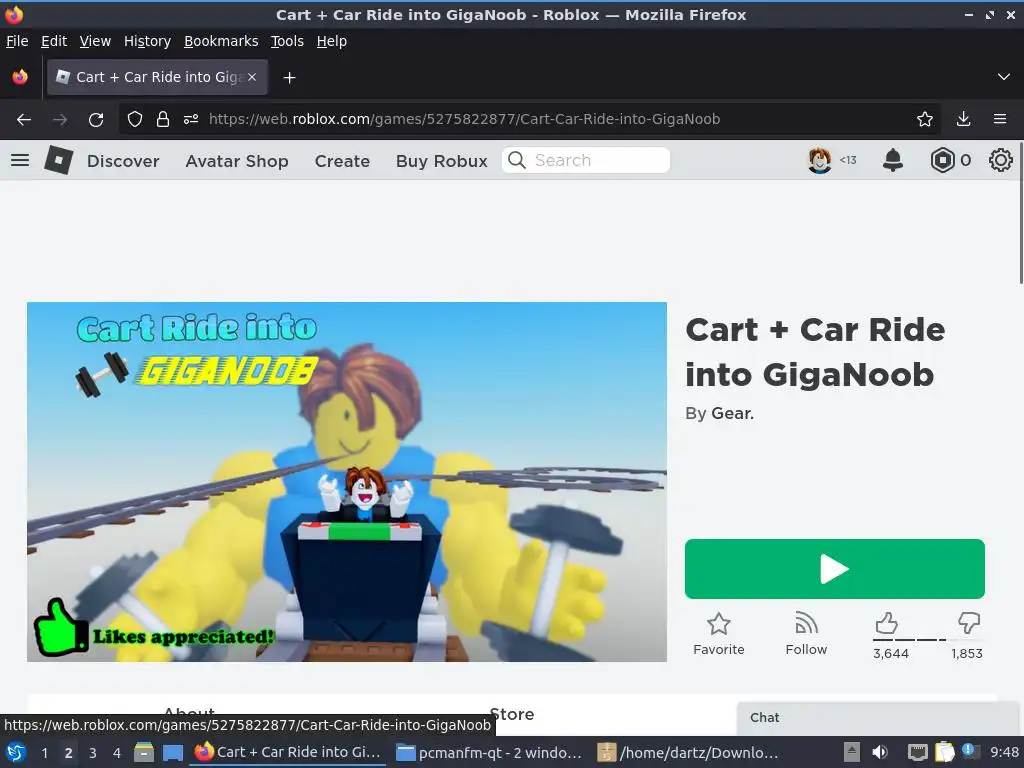Click the game thumbnail image
The width and height of the screenshot is (1024, 768).
[347, 481]
